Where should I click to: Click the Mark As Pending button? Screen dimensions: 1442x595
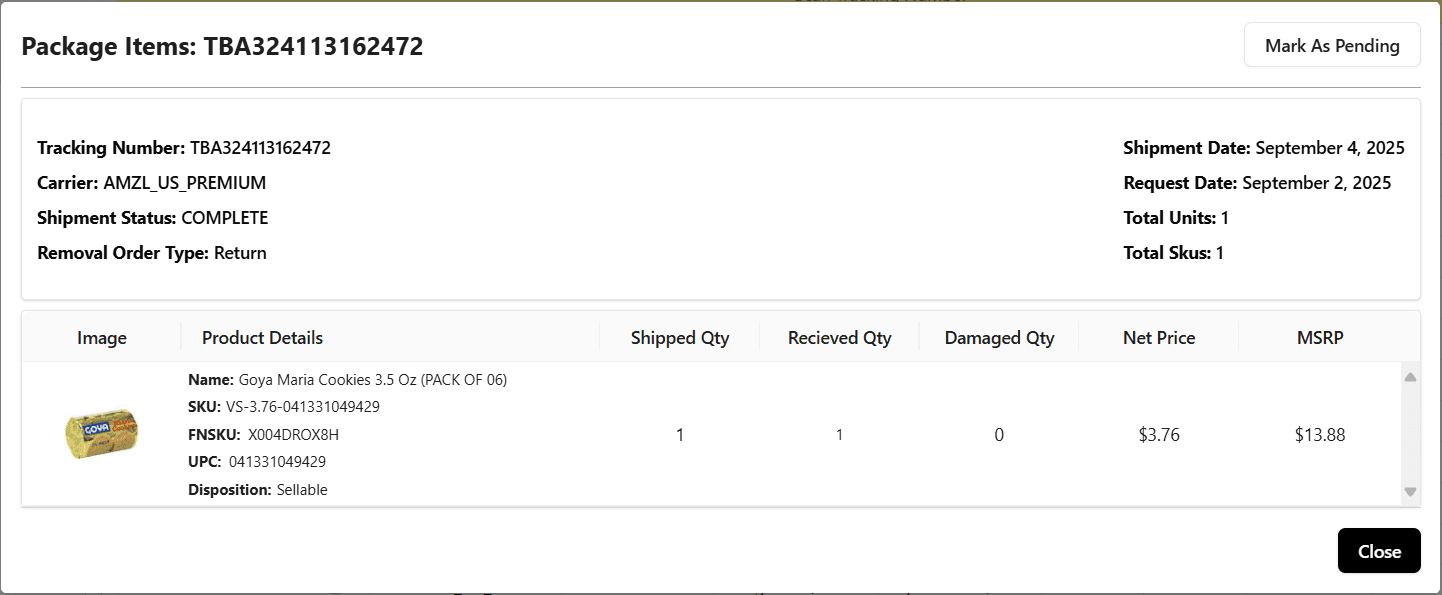pos(1332,45)
